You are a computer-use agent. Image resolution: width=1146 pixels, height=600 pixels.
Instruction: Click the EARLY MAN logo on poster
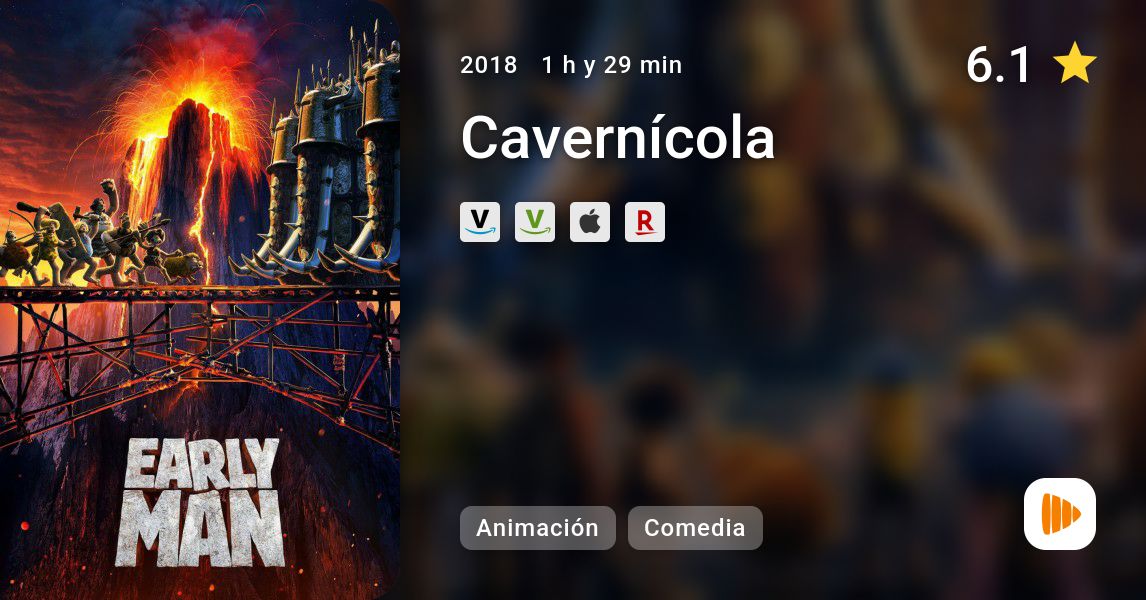pyautogui.click(x=200, y=503)
